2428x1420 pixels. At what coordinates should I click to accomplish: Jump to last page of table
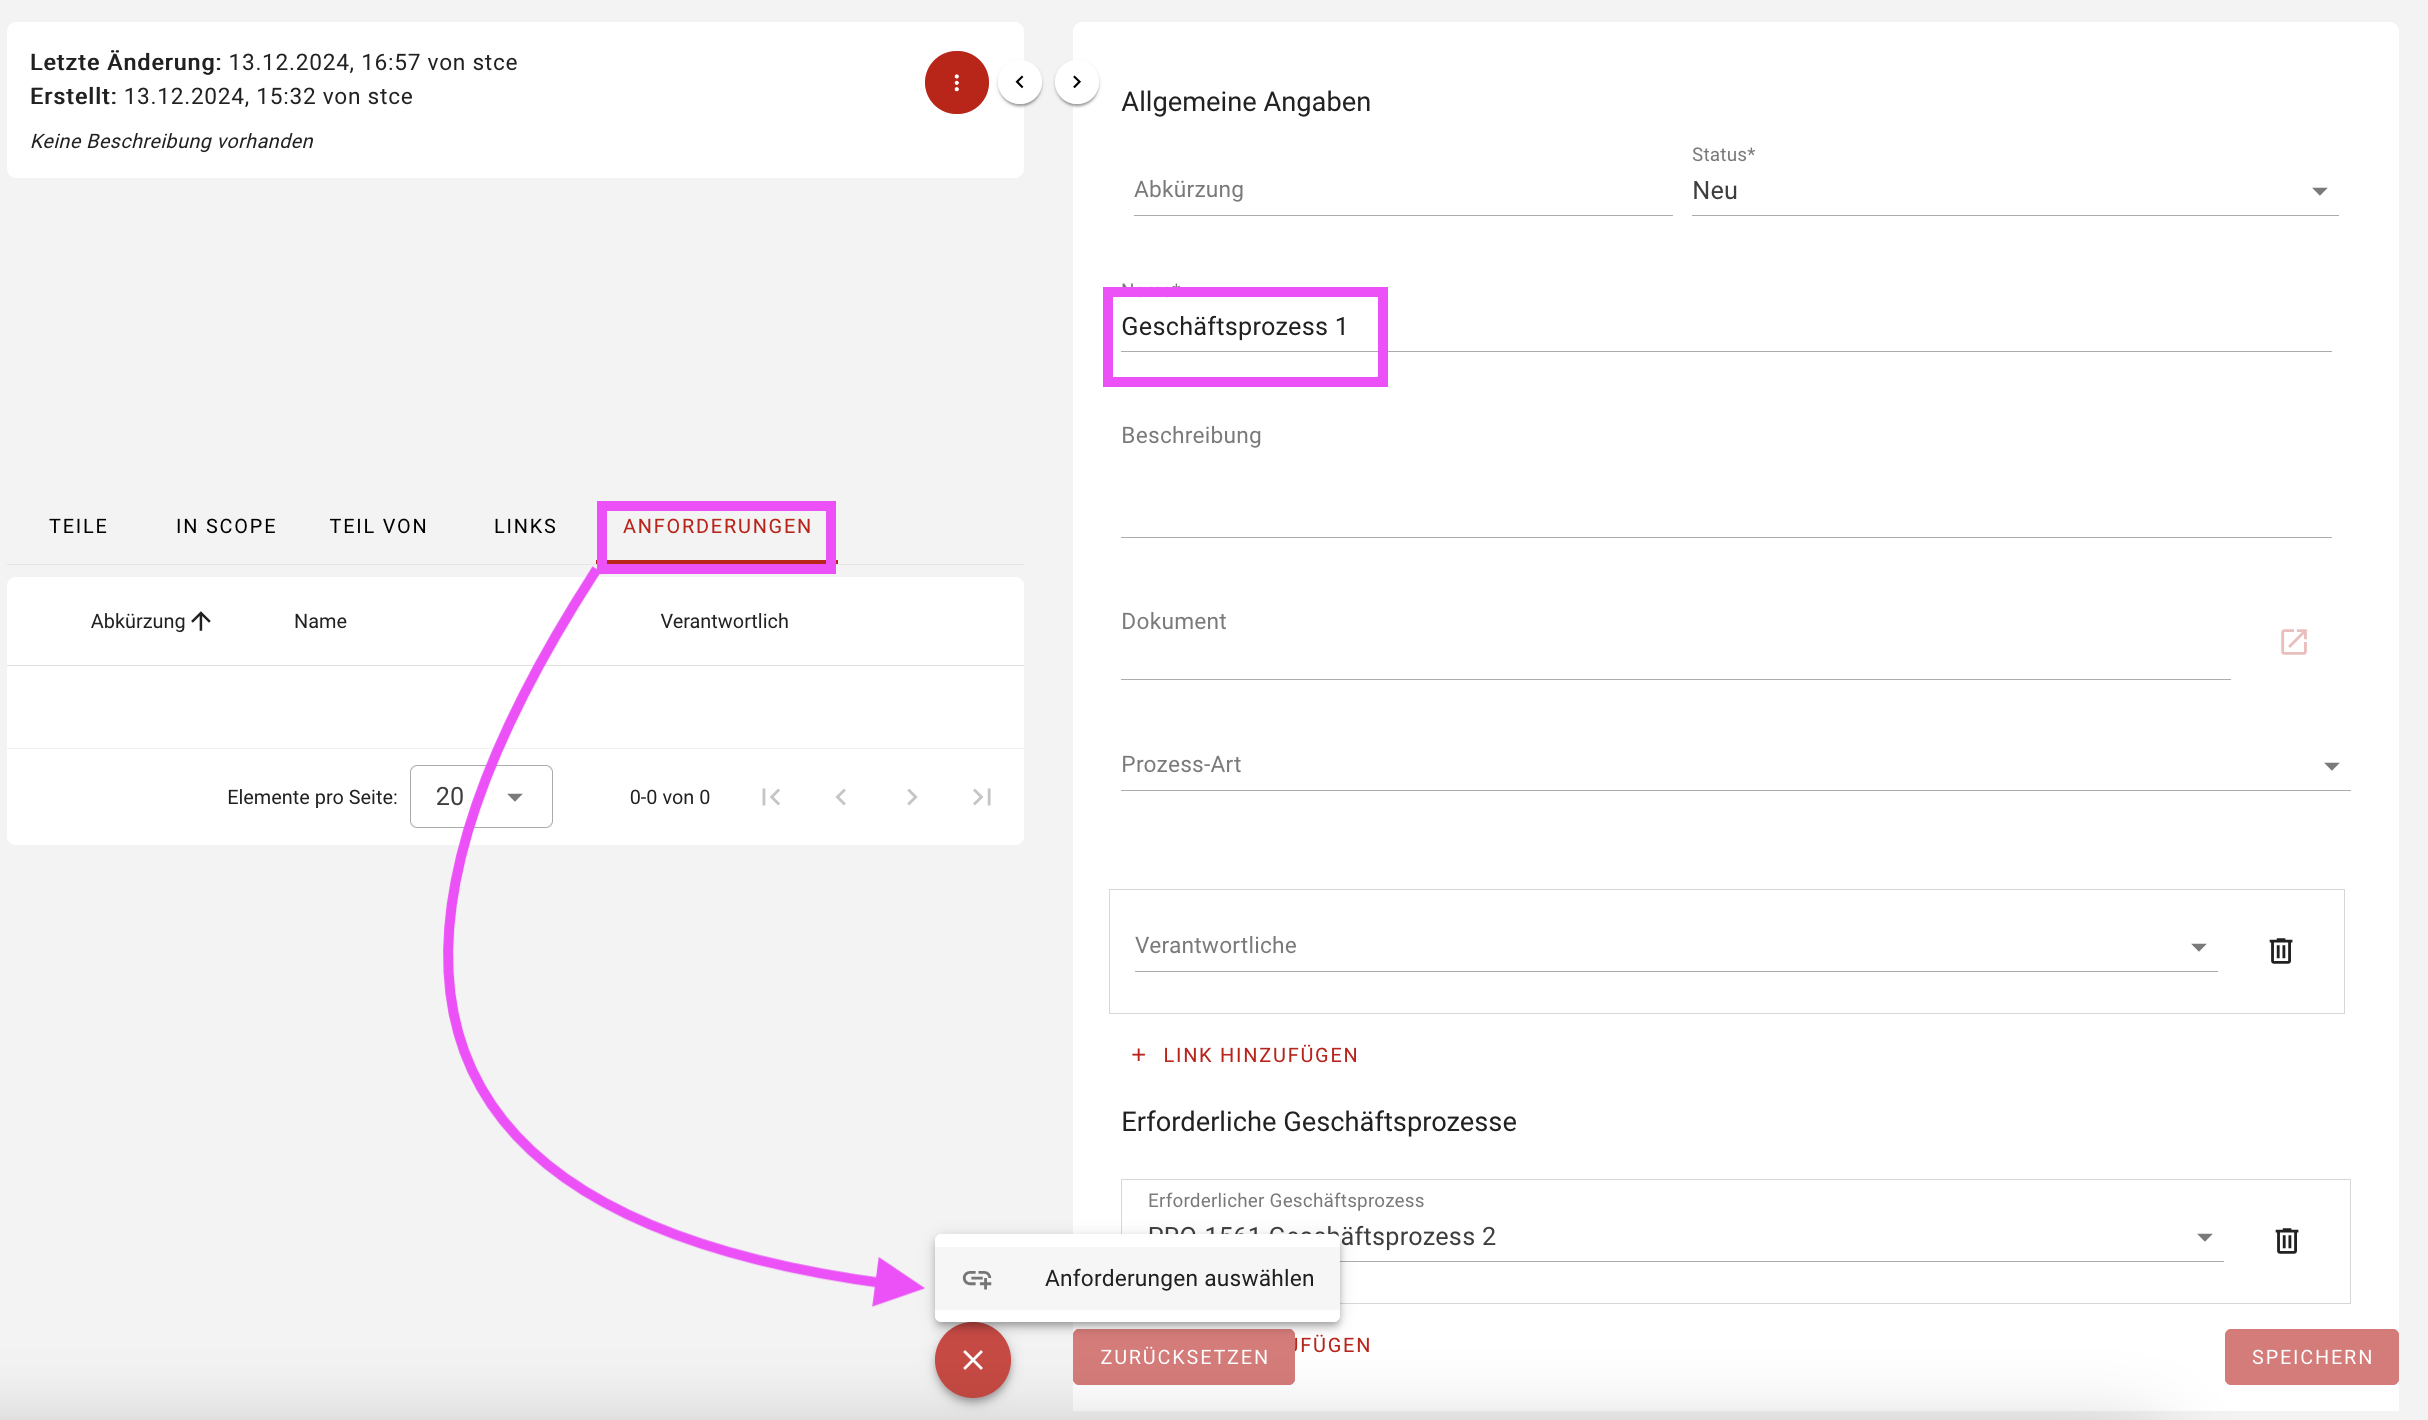point(982,797)
